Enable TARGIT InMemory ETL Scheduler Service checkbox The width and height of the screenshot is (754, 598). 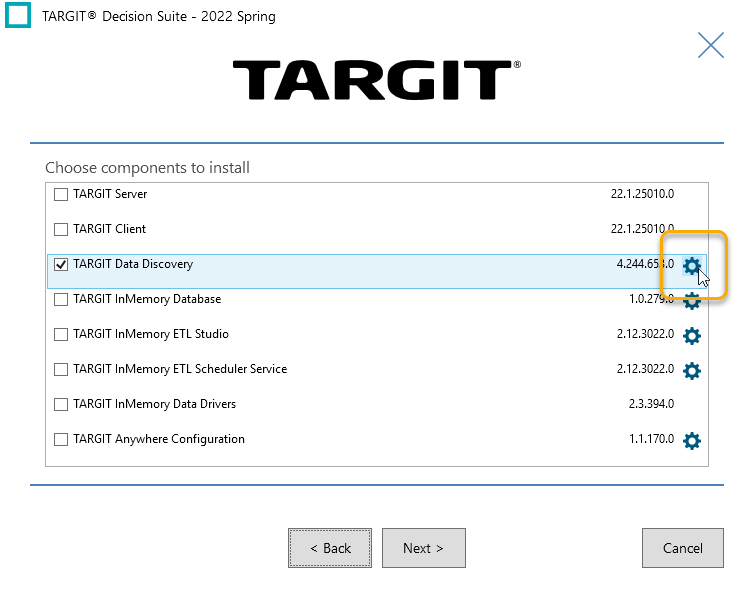[61, 369]
